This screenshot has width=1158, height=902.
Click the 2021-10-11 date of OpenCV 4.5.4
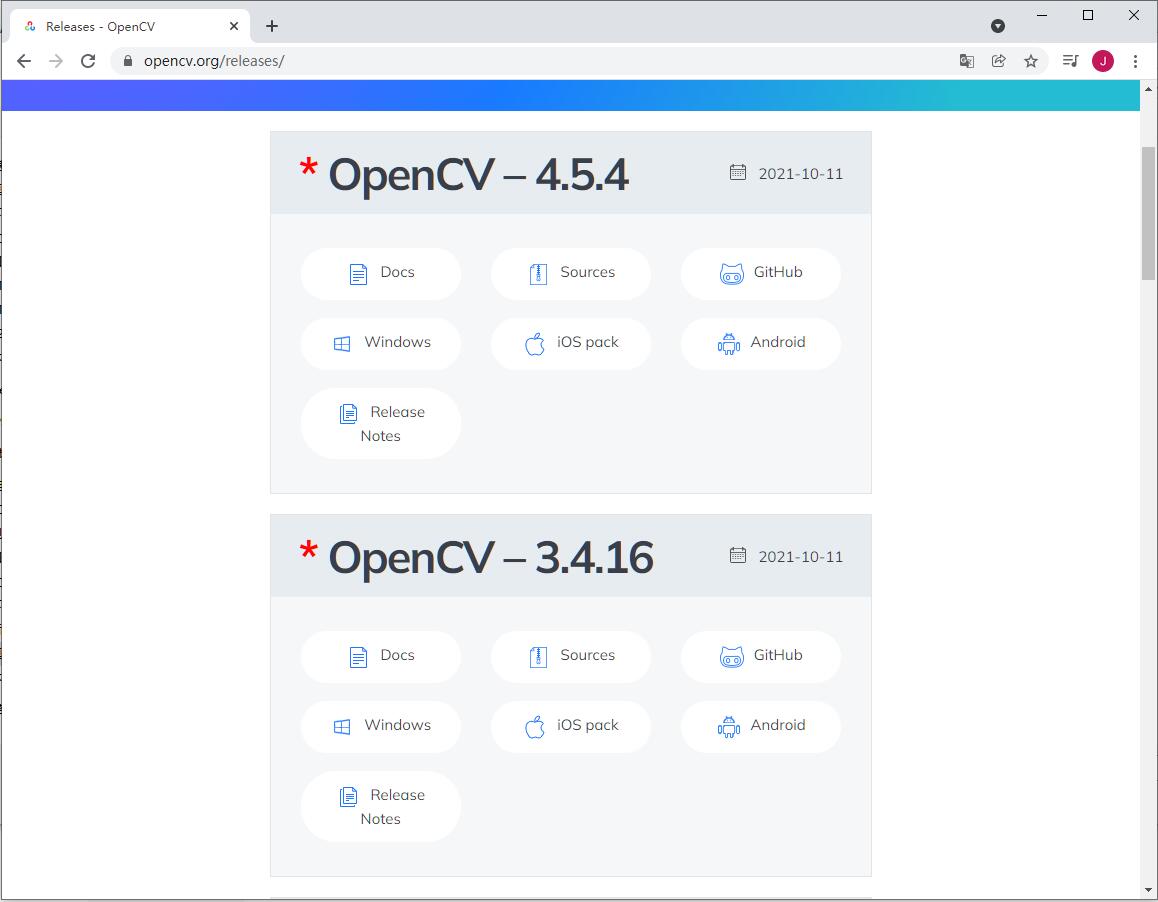(801, 174)
